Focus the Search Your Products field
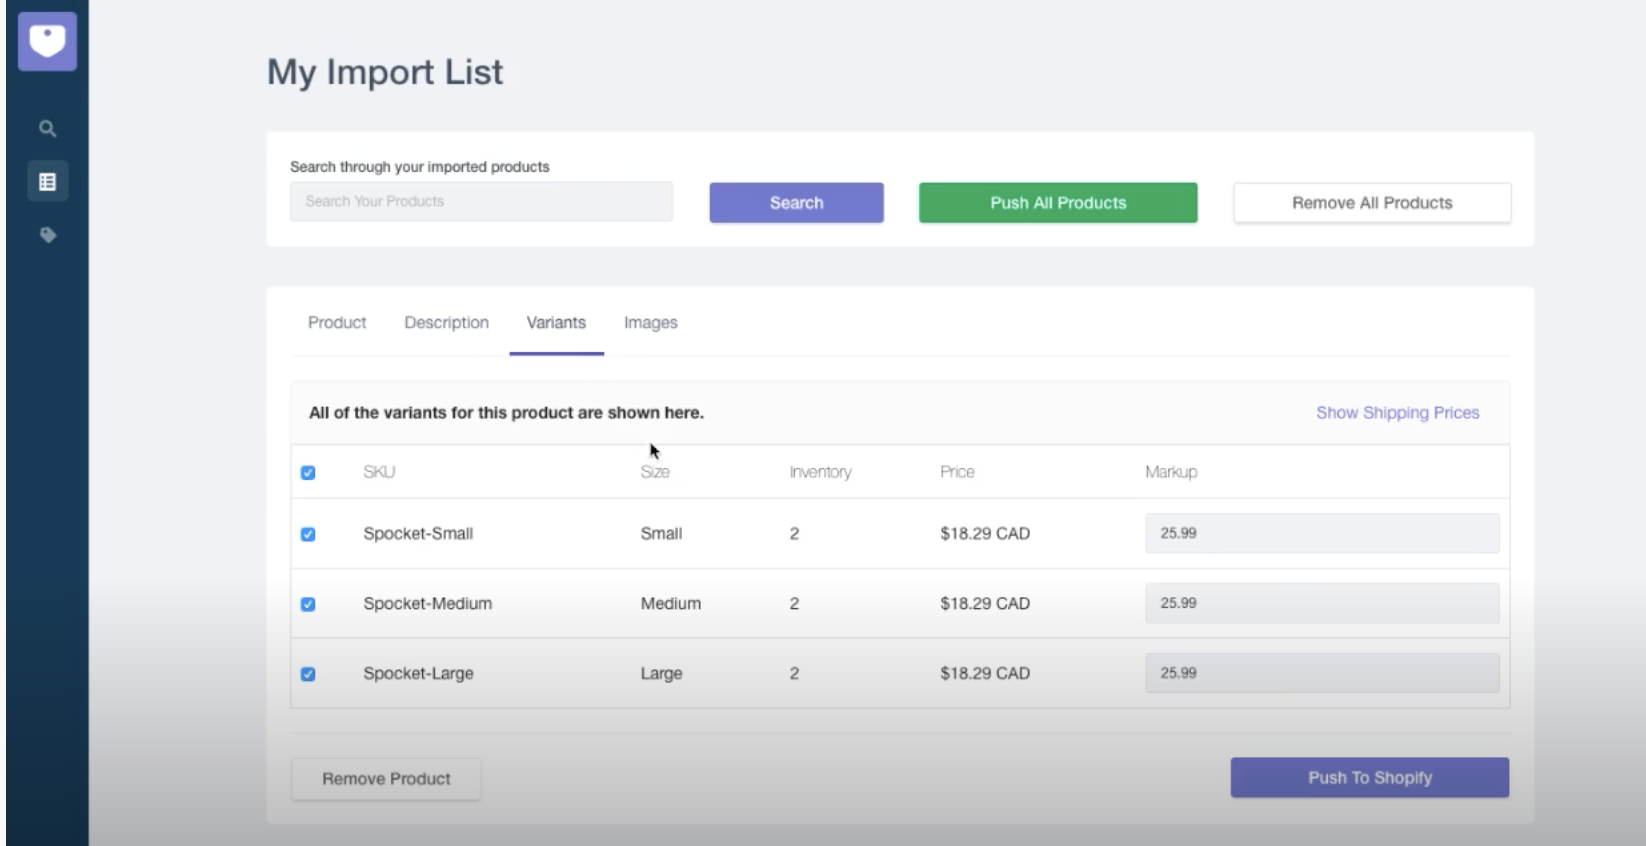The image size is (1646, 846). (481, 202)
